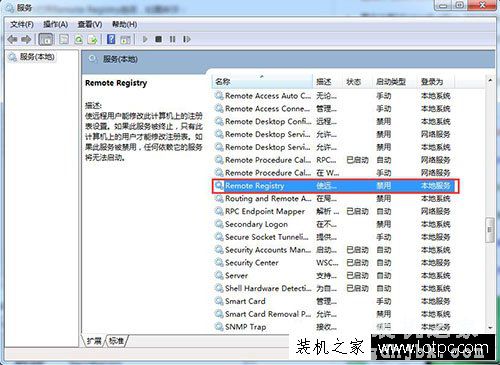Select the Remote Access Conne... service
The height and width of the screenshot is (365, 500).
pos(268,109)
